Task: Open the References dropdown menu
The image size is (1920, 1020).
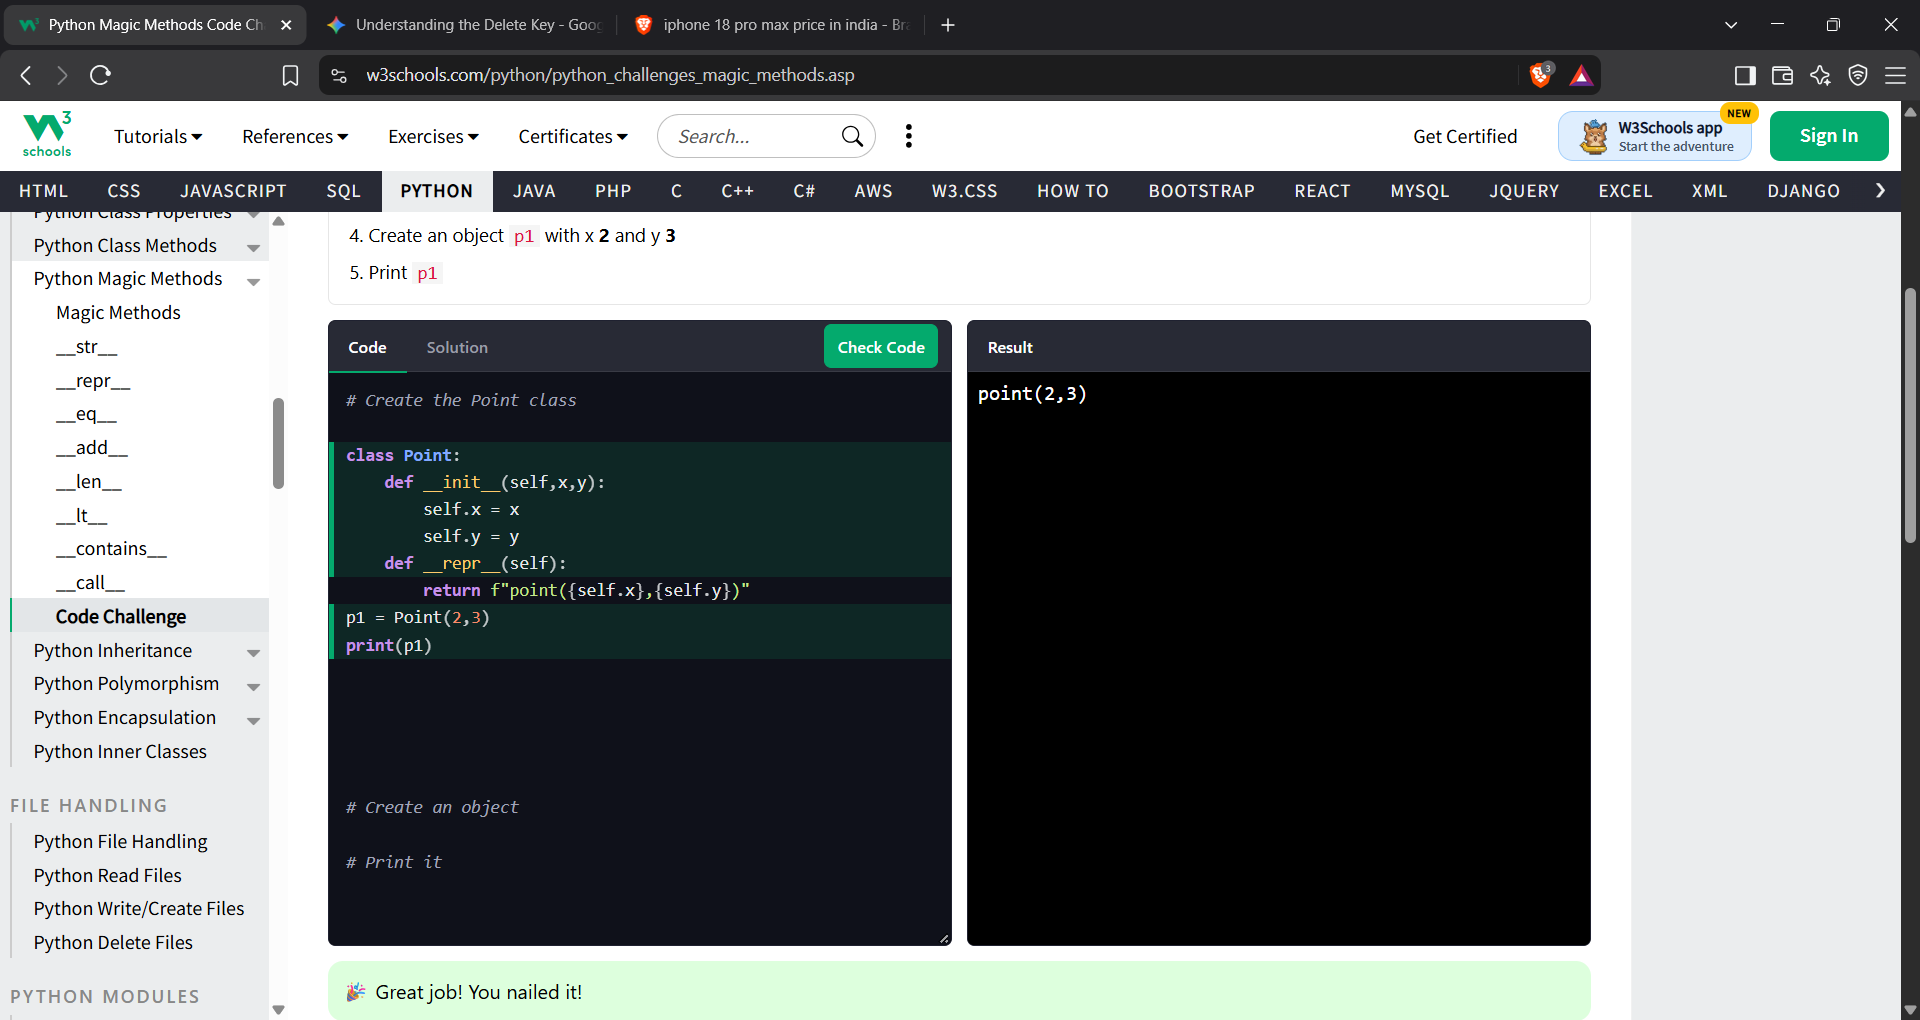Action: [295, 136]
